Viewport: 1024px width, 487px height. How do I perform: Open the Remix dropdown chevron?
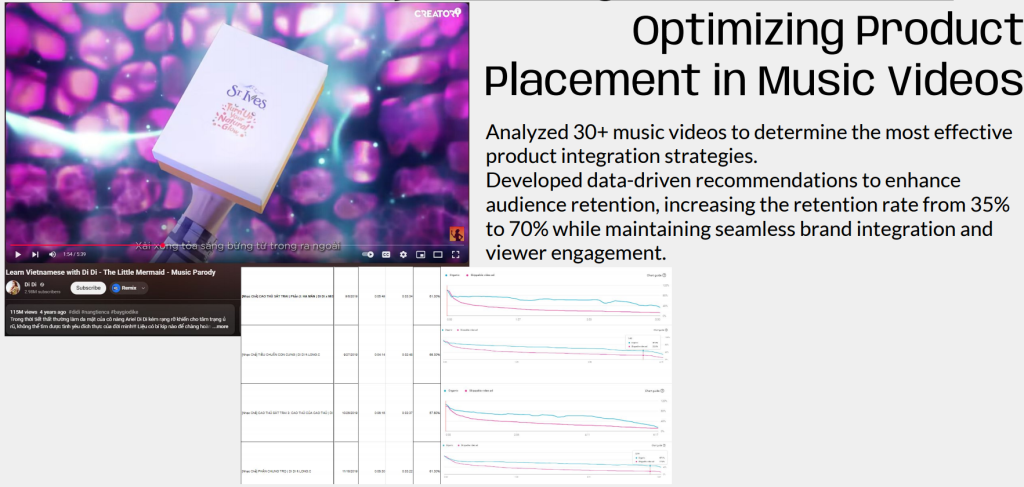[x=143, y=288]
